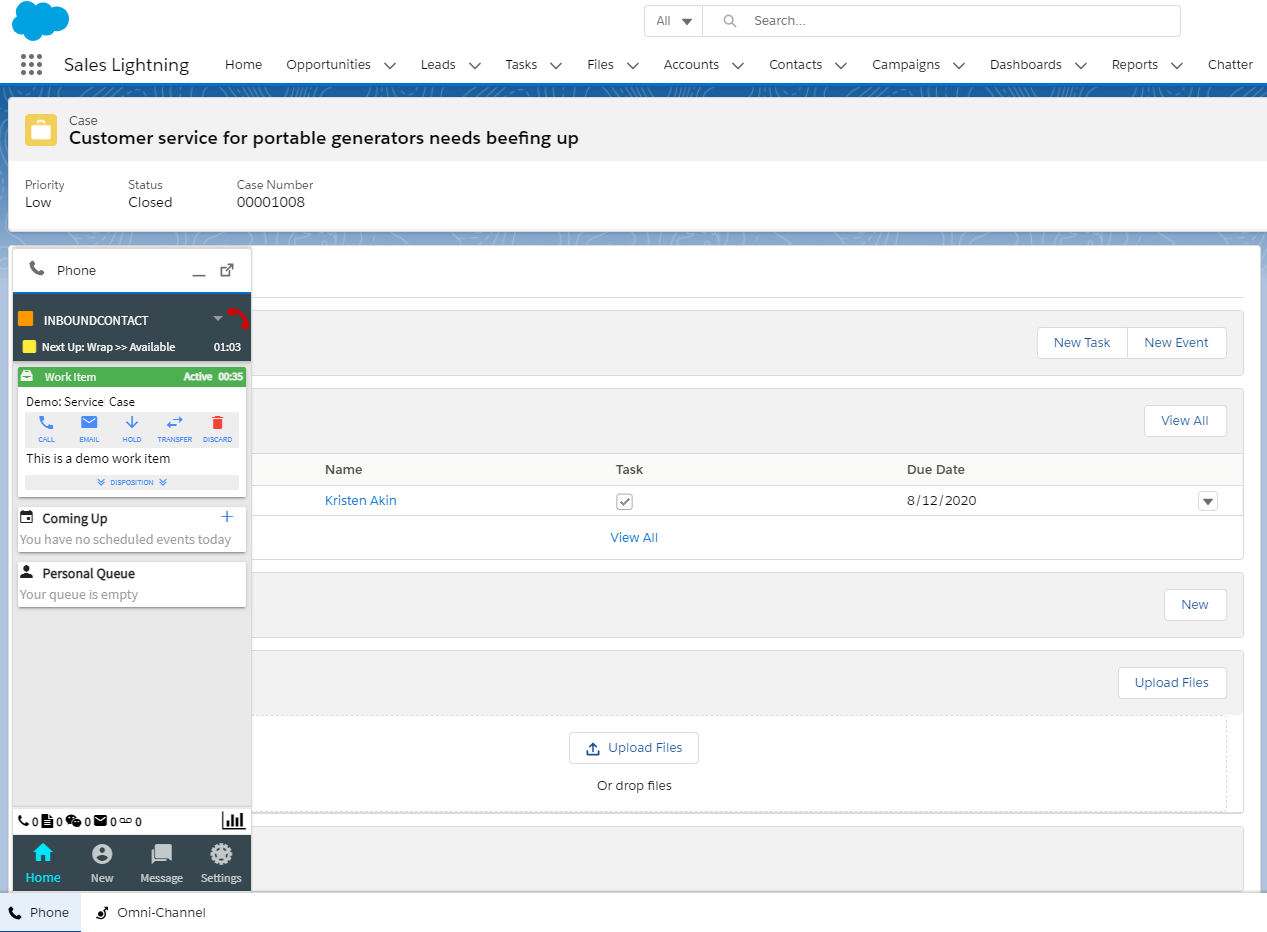
Task: Click the chat counter icon
Action: coord(73,821)
